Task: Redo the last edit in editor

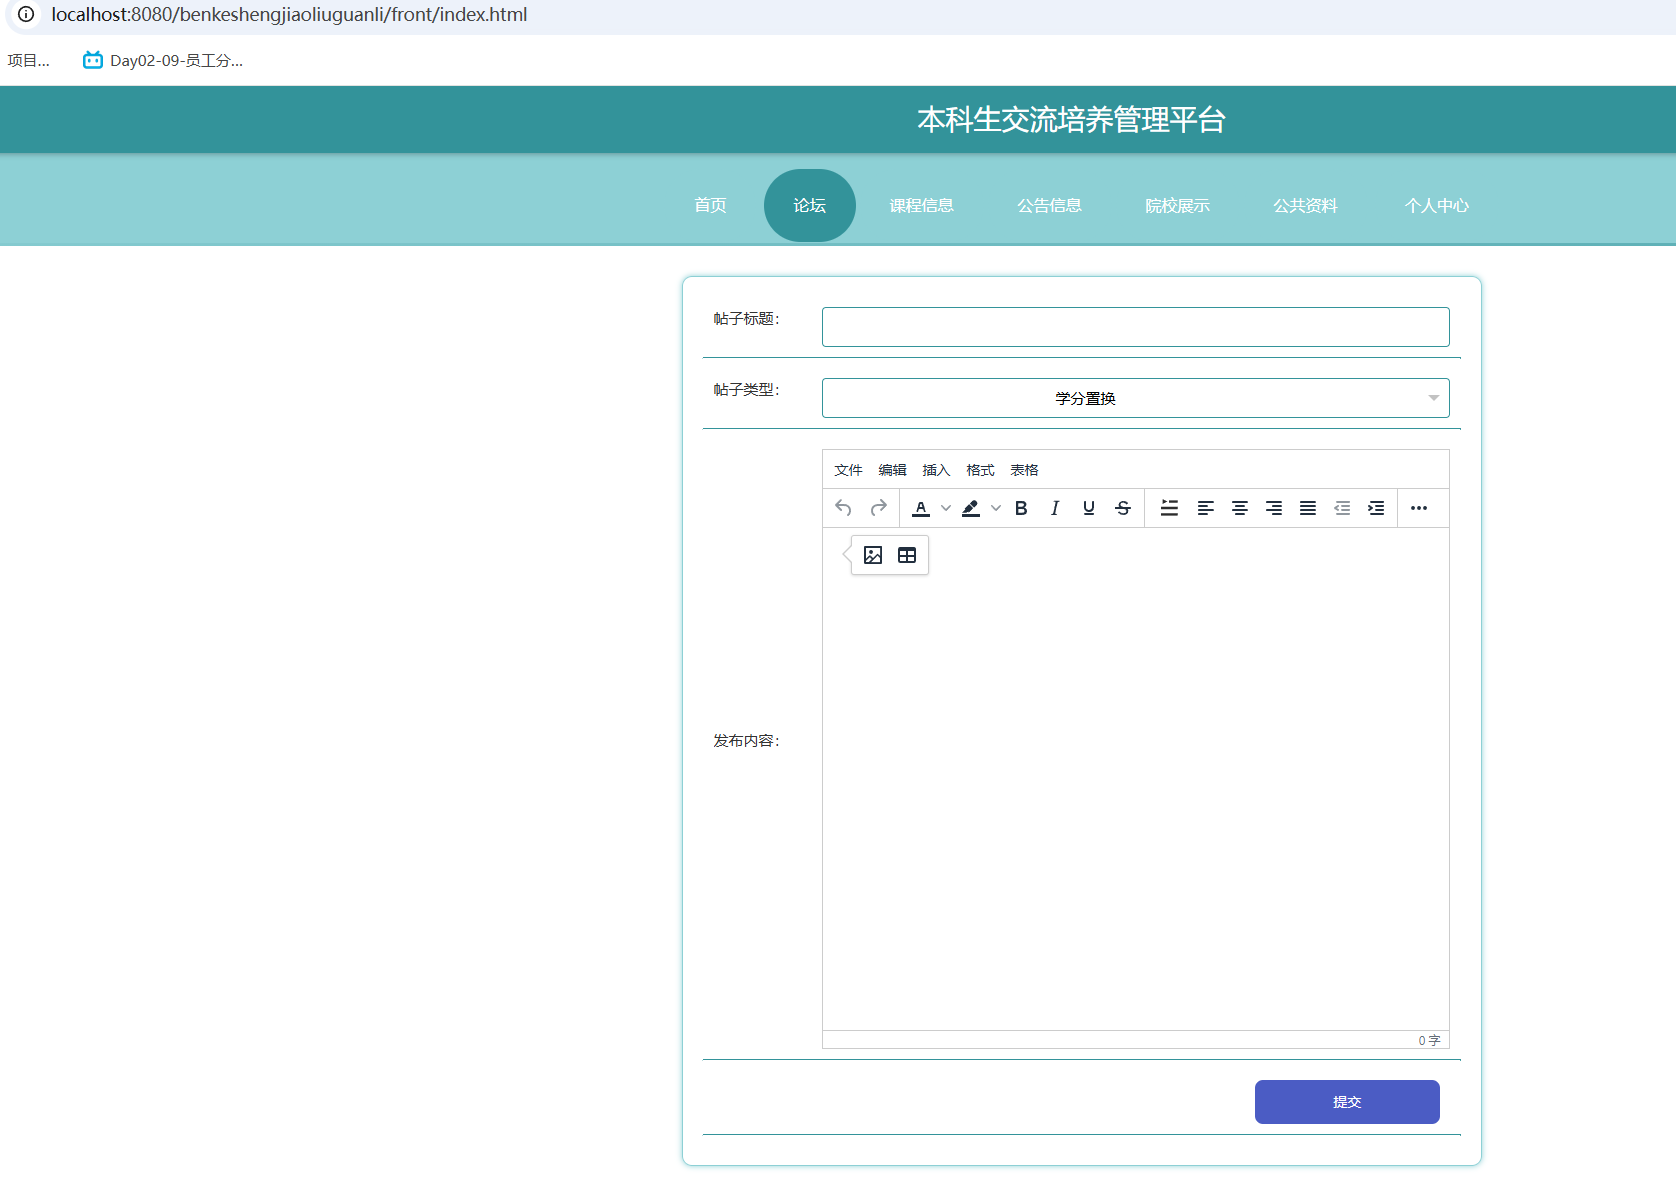Action: 878,508
